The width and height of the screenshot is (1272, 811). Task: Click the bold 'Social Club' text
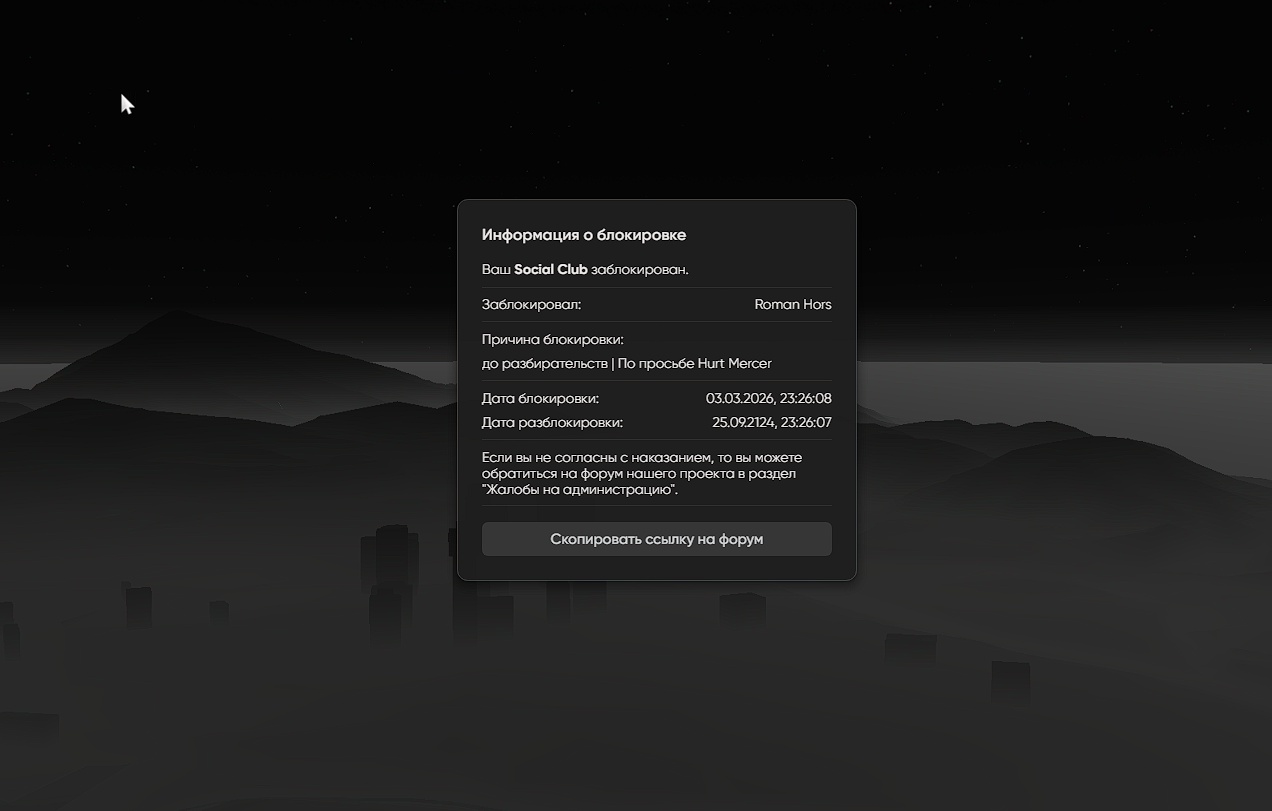pyautogui.click(x=550, y=270)
